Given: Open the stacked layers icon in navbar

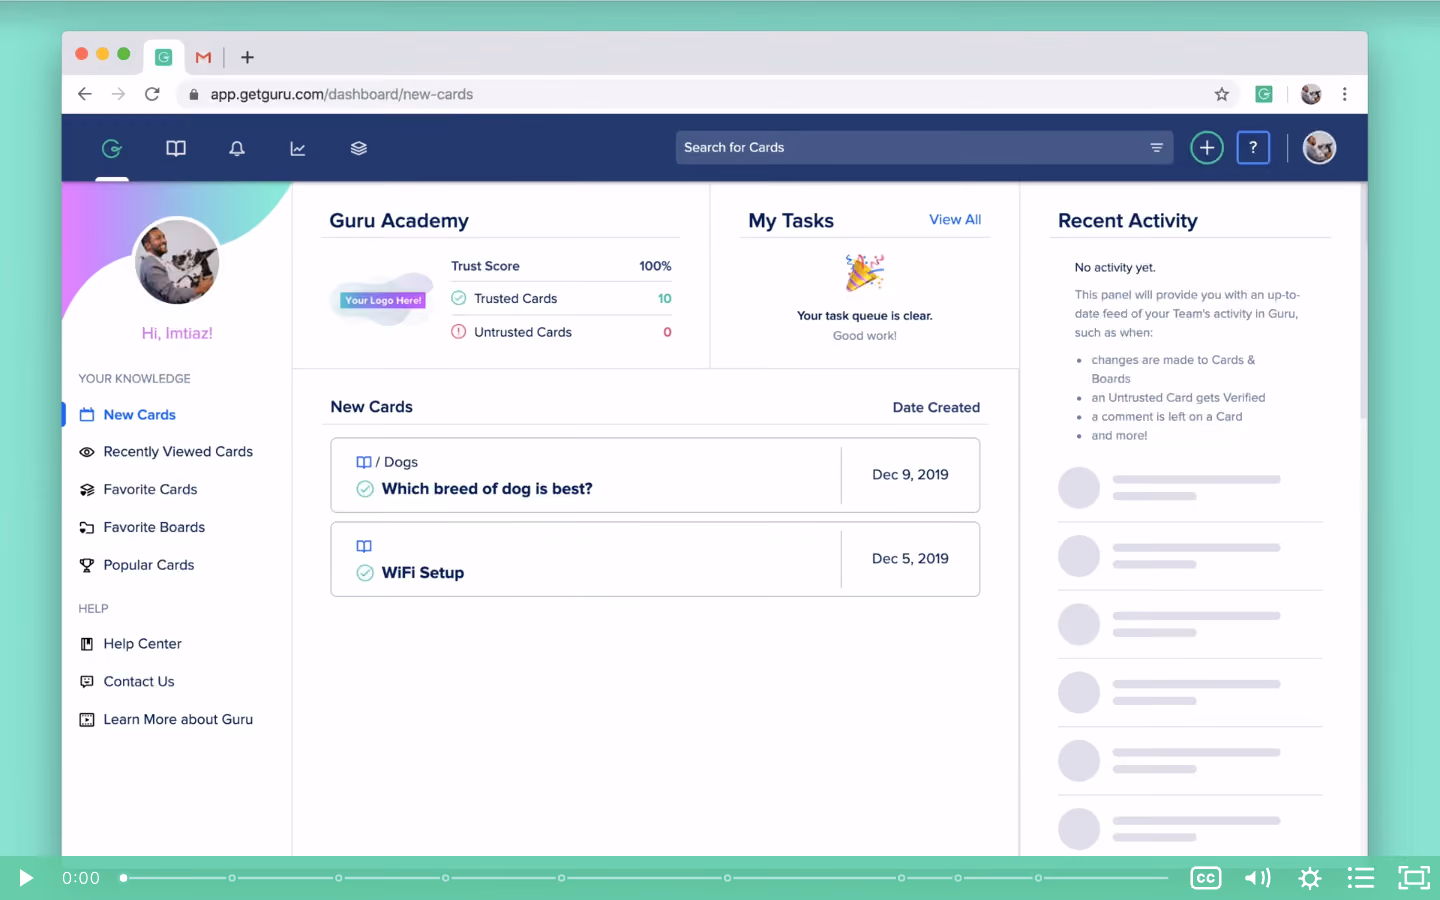Looking at the screenshot, I should tap(359, 148).
